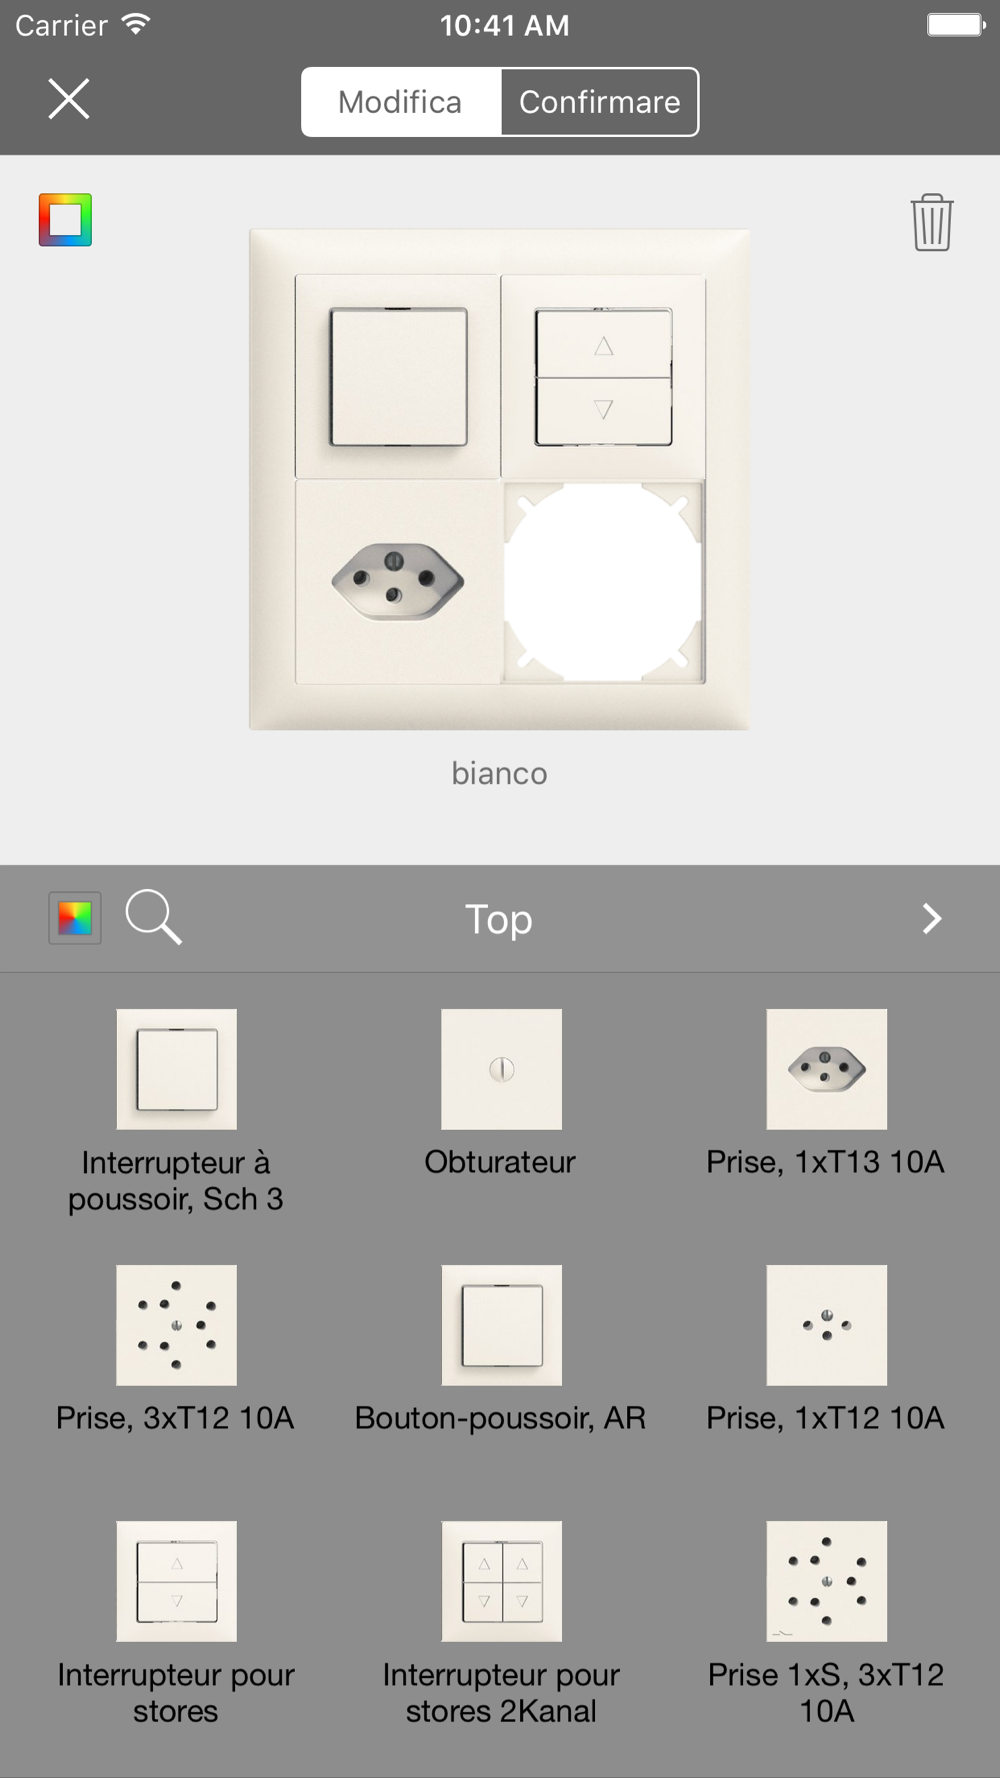Delete the configuration with the trash icon

[x=931, y=222]
